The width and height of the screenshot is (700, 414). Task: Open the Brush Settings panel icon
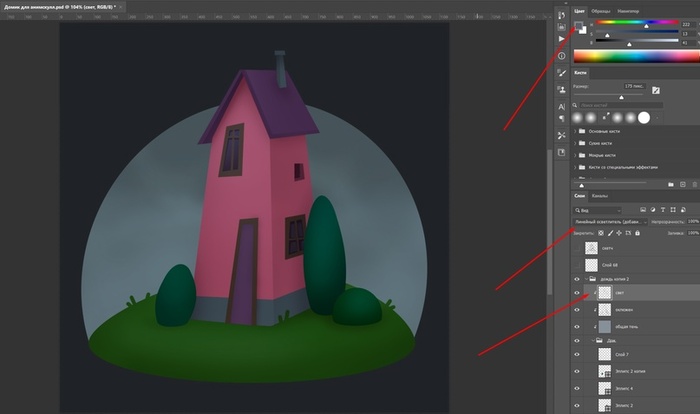tap(562, 72)
